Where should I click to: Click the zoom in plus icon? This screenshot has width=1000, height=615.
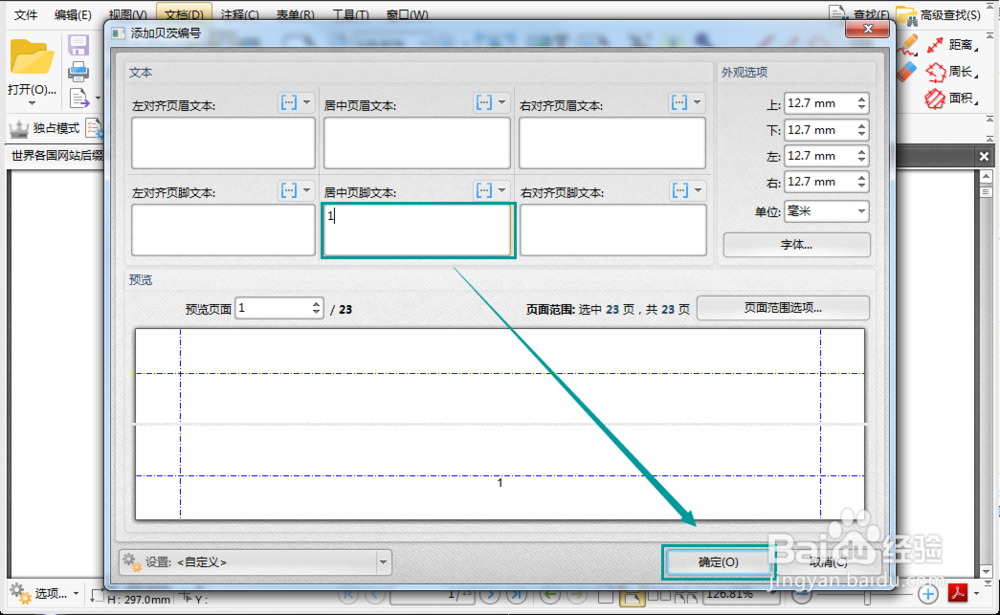point(928,594)
